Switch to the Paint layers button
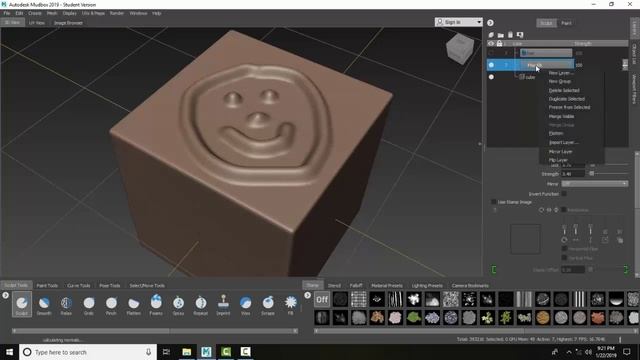 click(566, 23)
